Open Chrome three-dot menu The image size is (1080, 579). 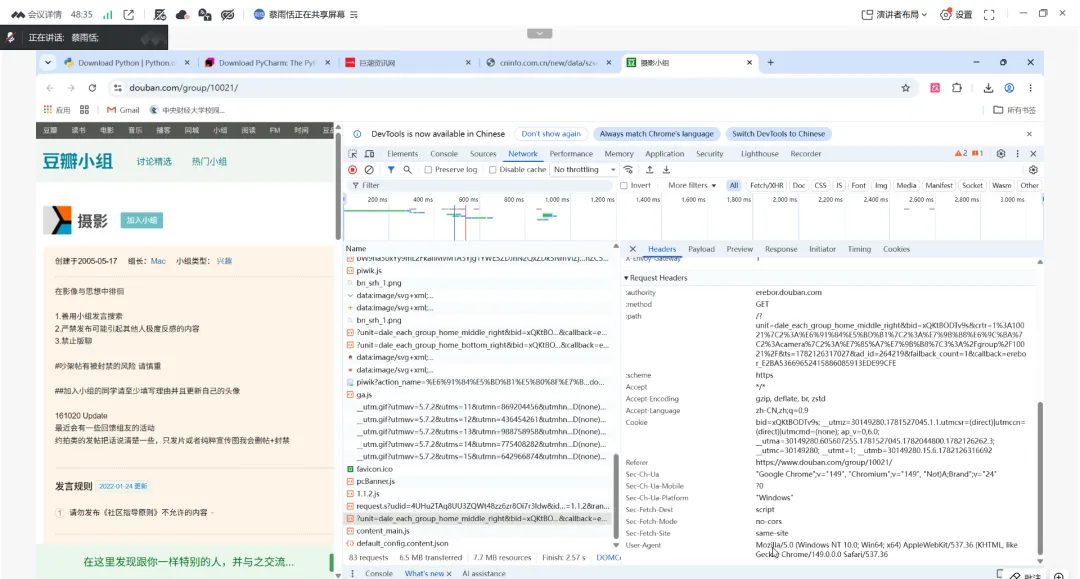(x=1030, y=87)
